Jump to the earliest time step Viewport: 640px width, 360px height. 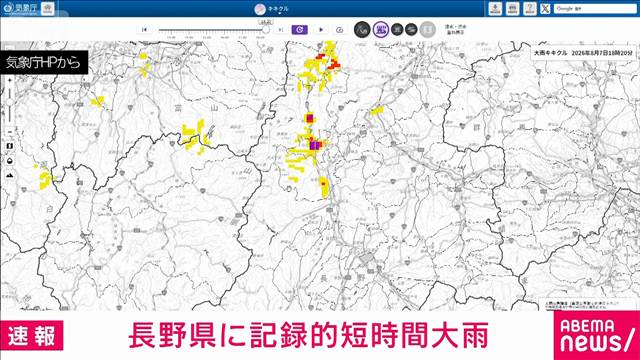click(x=144, y=30)
